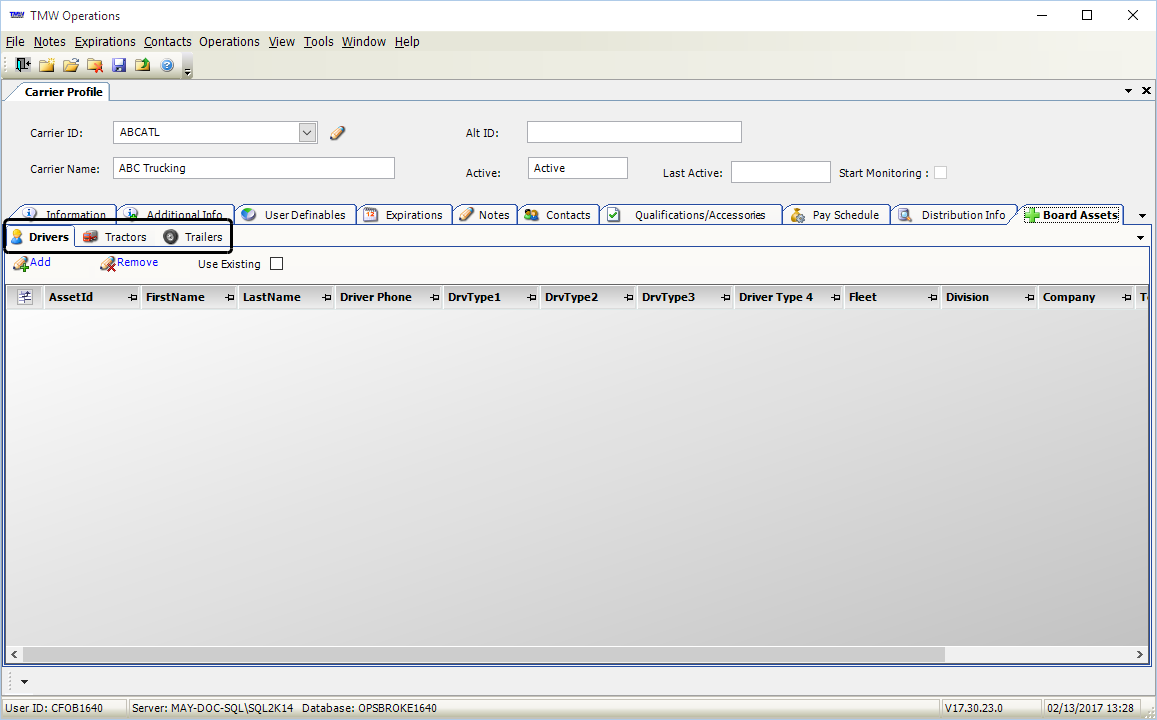This screenshot has width=1157, height=720.
Task: Pin the AssetId column
Action: [133, 297]
